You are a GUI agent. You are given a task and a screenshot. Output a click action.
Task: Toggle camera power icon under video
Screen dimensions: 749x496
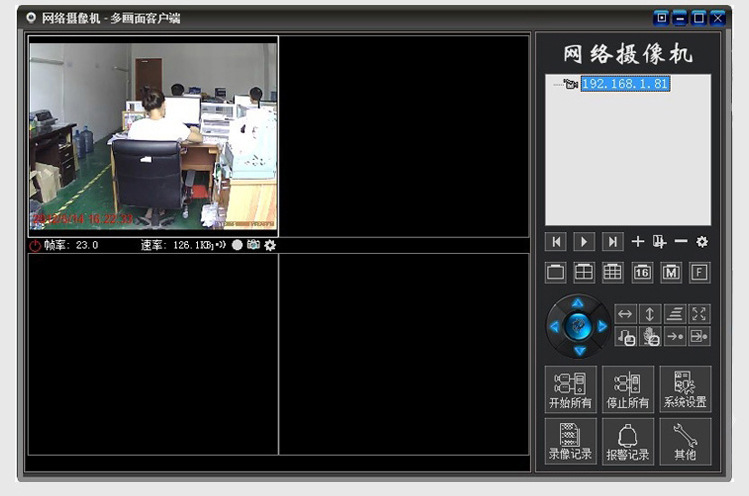pos(35,246)
